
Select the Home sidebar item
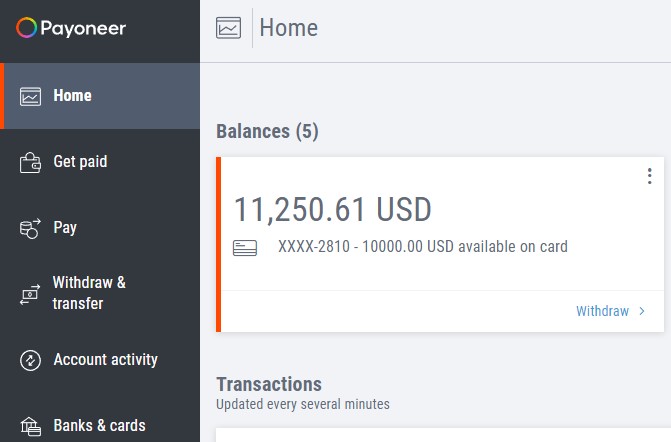(100, 96)
